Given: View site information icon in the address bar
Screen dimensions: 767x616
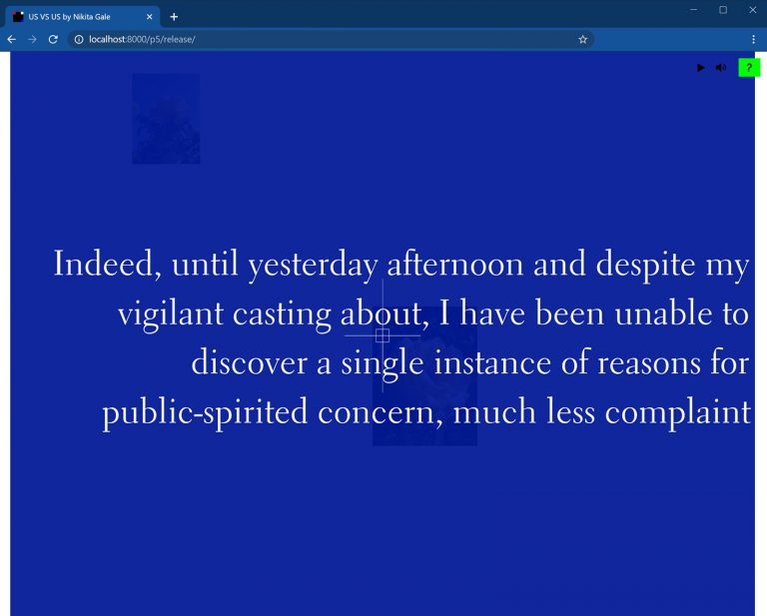Looking at the screenshot, I should (79, 39).
